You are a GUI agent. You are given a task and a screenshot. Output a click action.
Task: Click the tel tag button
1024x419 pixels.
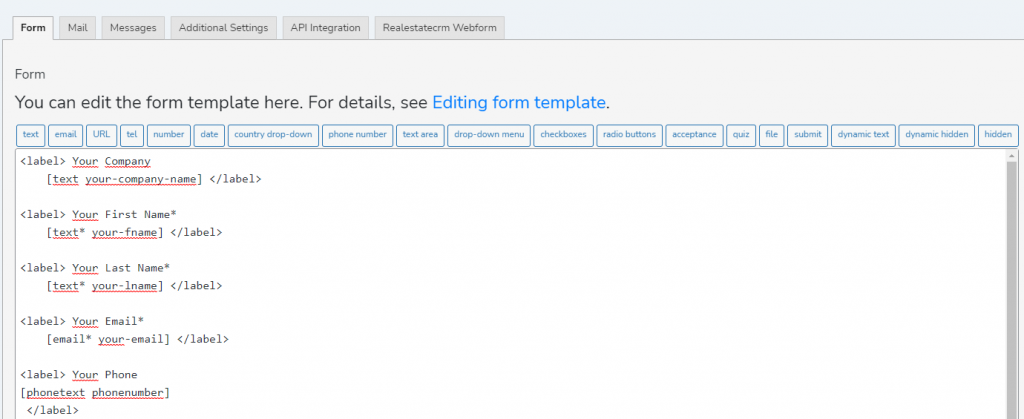point(132,135)
